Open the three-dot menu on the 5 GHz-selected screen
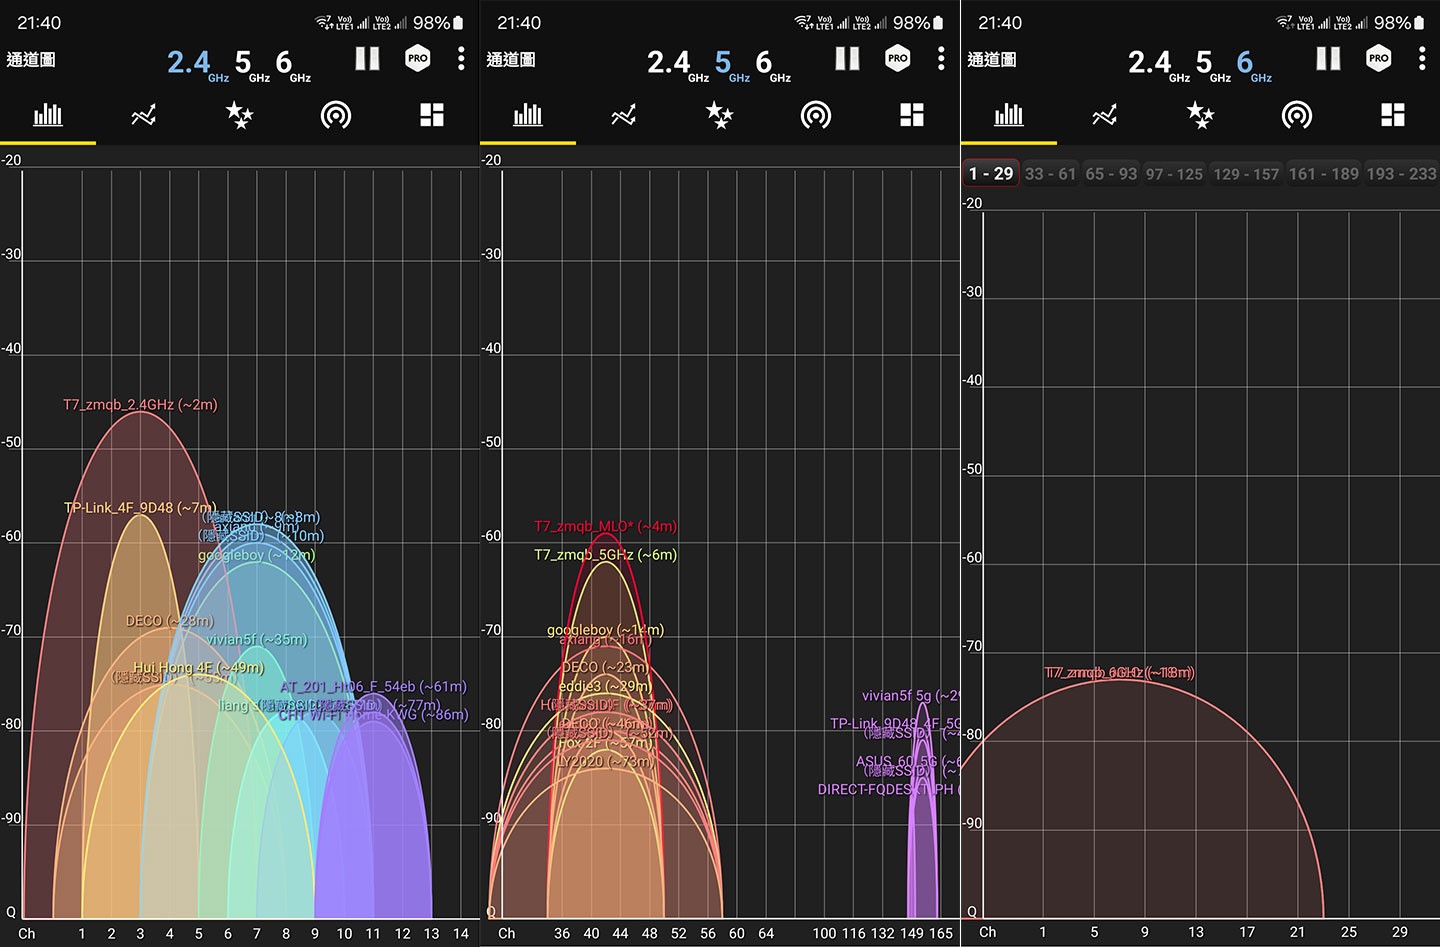The width and height of the screenshot is (1440, 947). point(941,59)
